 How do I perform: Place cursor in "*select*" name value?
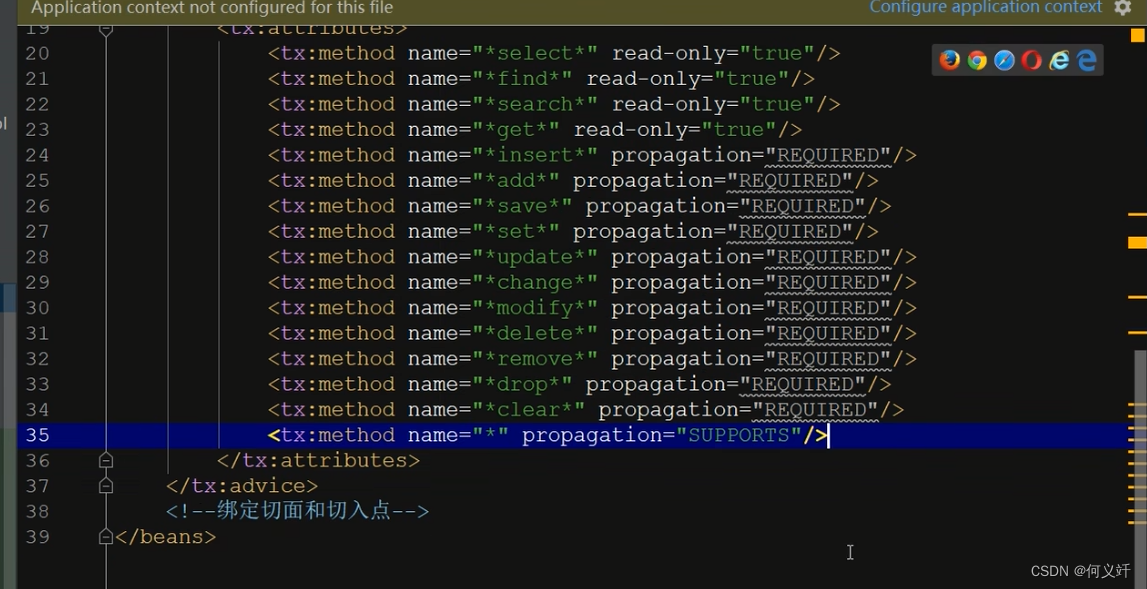pyautogui.click(x=535, y=53)
